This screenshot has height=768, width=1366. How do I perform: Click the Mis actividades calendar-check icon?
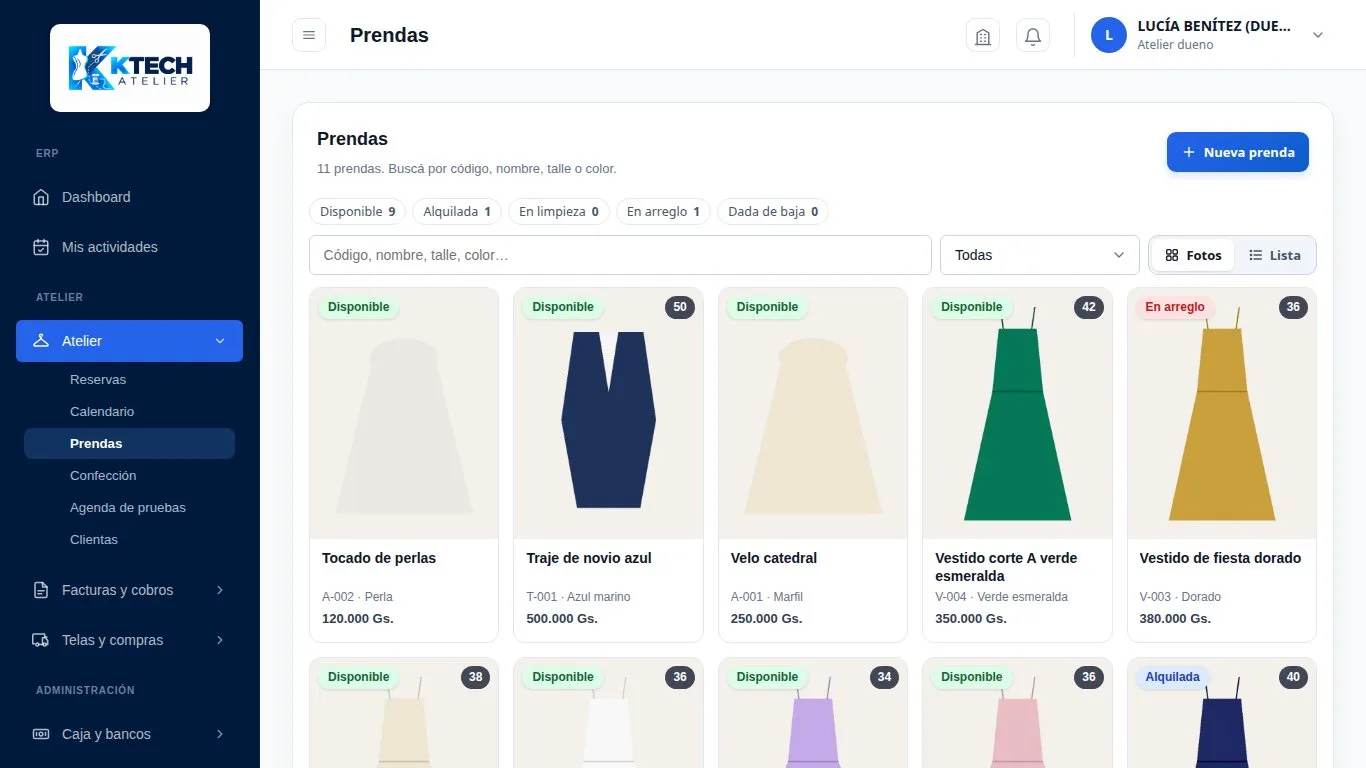point(41,247)
